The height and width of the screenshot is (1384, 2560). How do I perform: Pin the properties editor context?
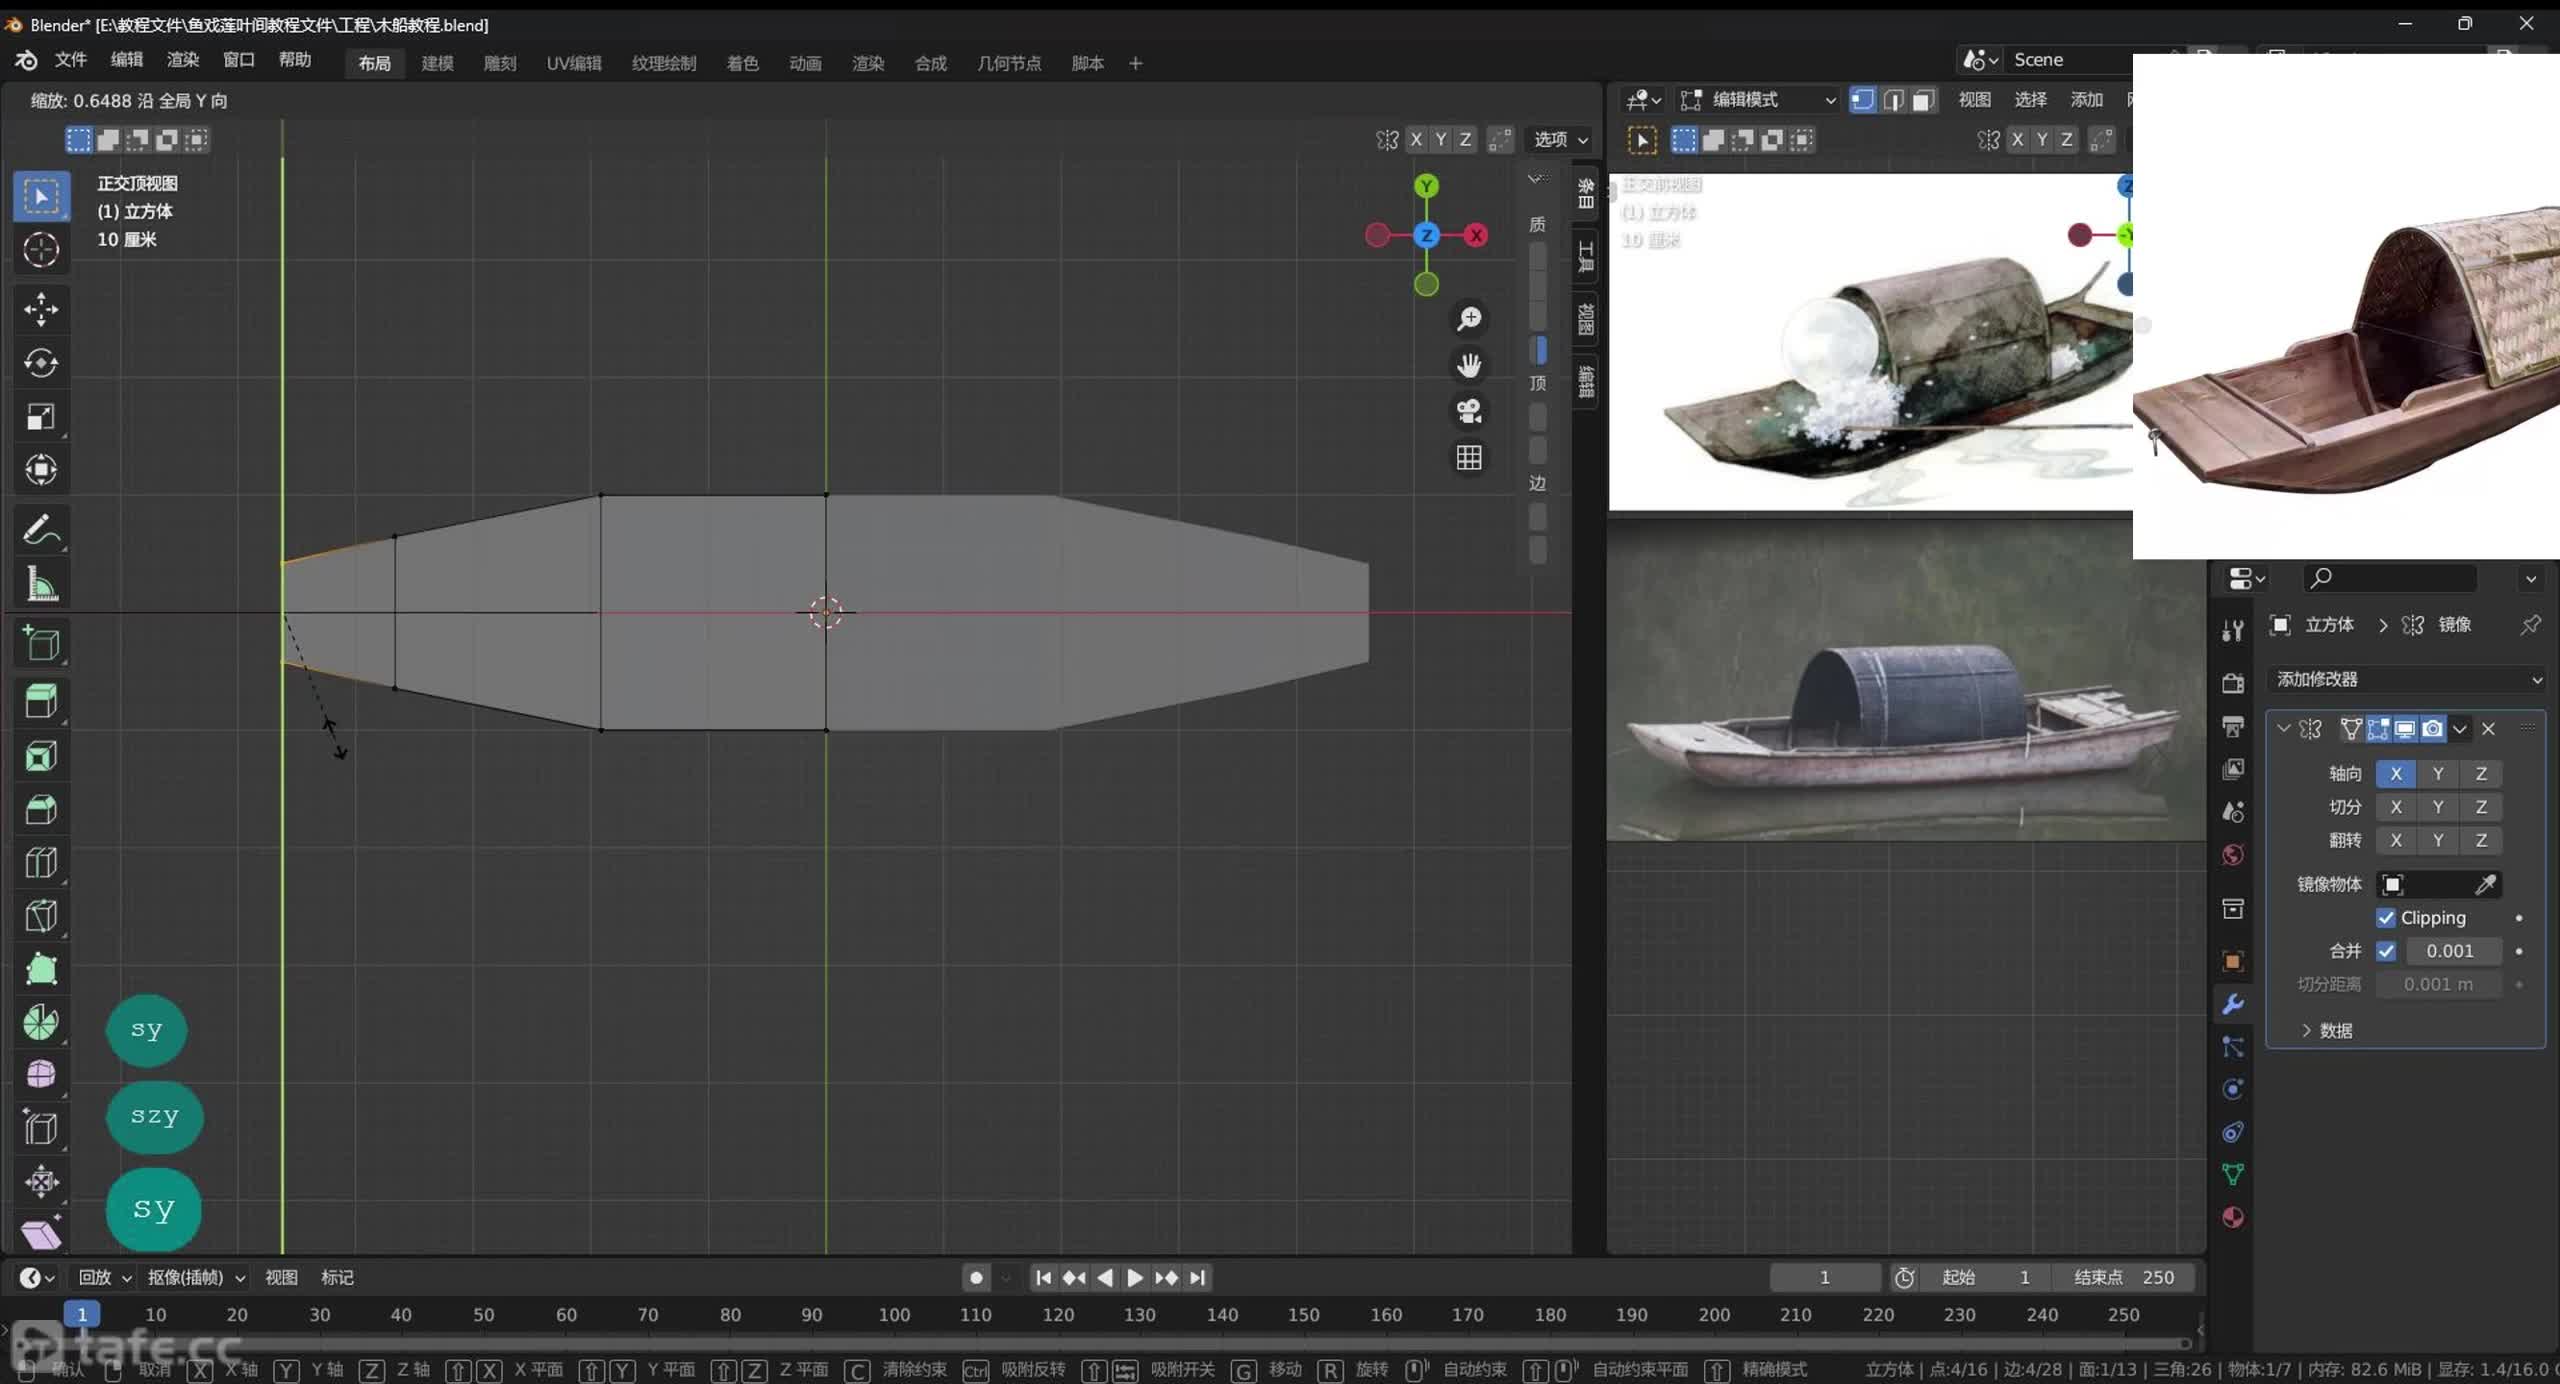click(2530, 625)
